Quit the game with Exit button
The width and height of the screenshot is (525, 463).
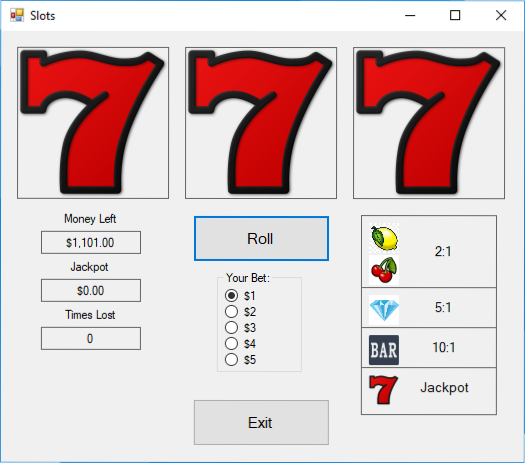[x=261, y=422]
